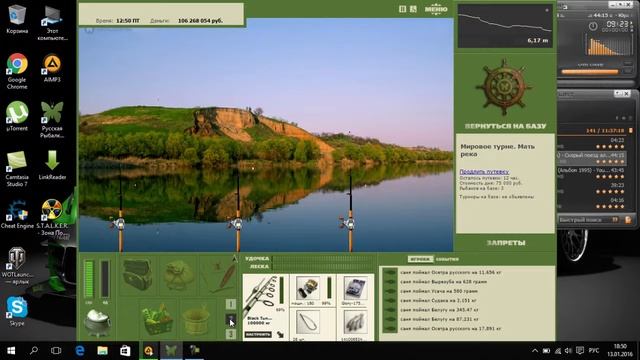
Task: Click the bait thumbnail in tackle setup
Action: pyautogui.click(x=355, y=322)
